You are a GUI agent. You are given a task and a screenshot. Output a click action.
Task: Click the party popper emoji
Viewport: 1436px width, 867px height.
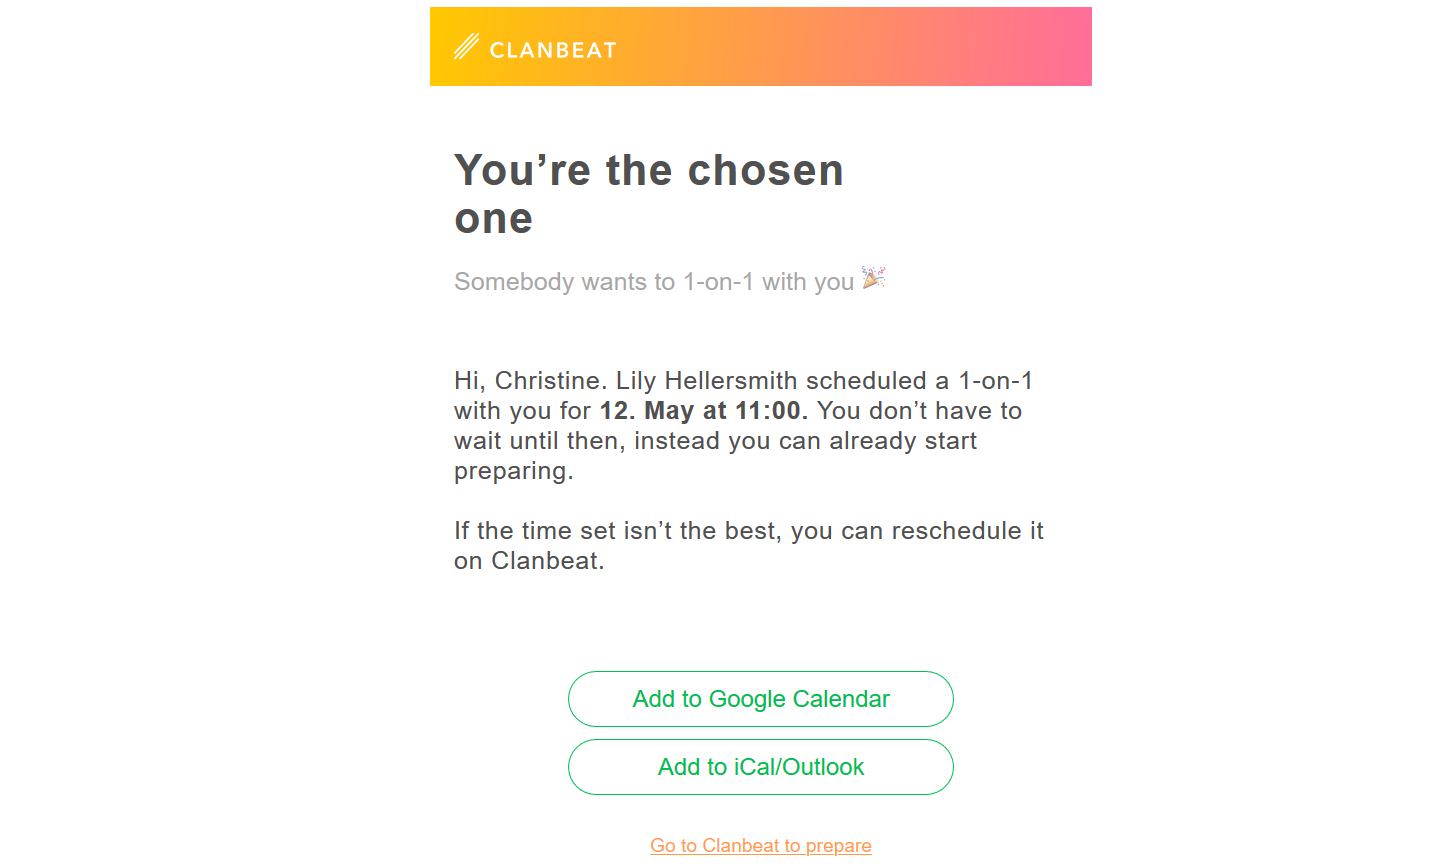click(x=873, y=279)
